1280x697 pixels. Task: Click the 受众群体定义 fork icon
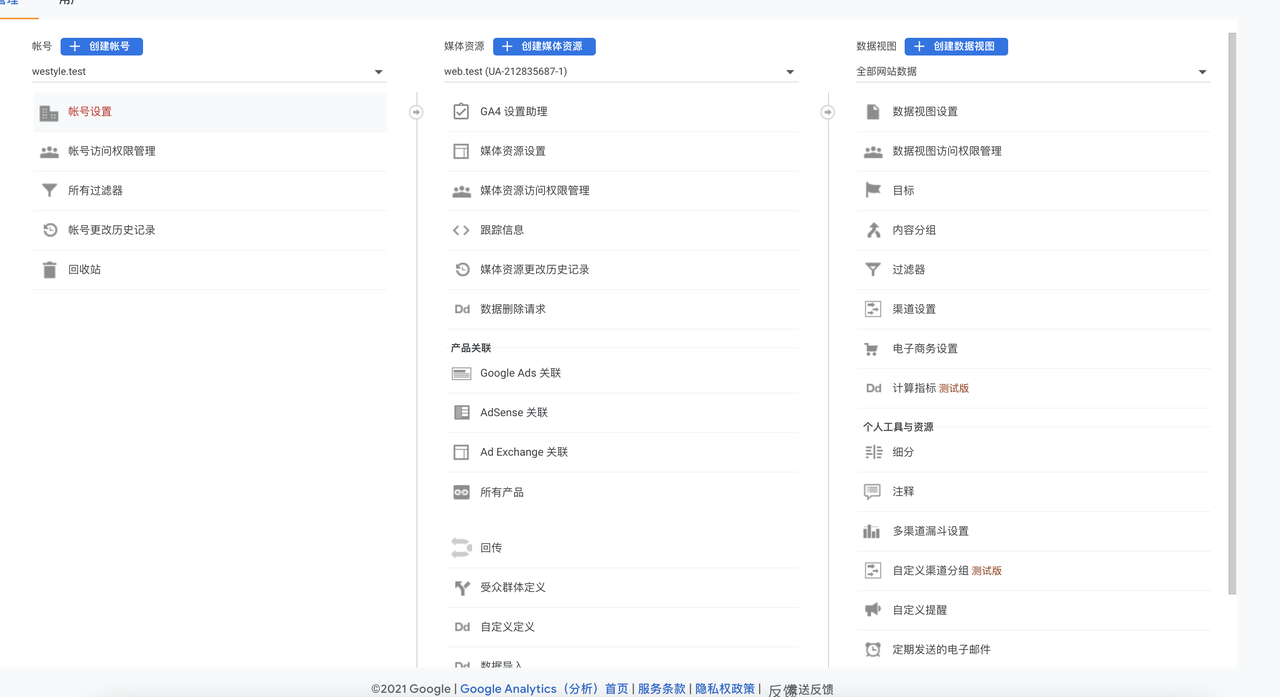point(461,588)
